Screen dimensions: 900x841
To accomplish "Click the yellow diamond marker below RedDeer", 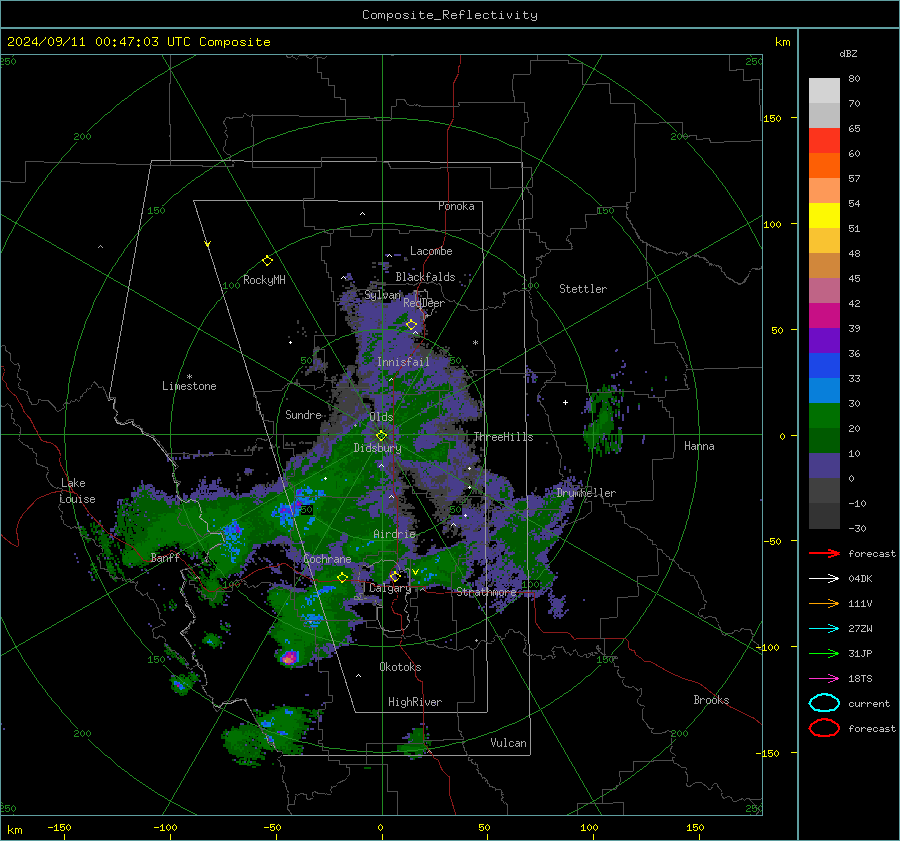I will (x=412, y=325).
